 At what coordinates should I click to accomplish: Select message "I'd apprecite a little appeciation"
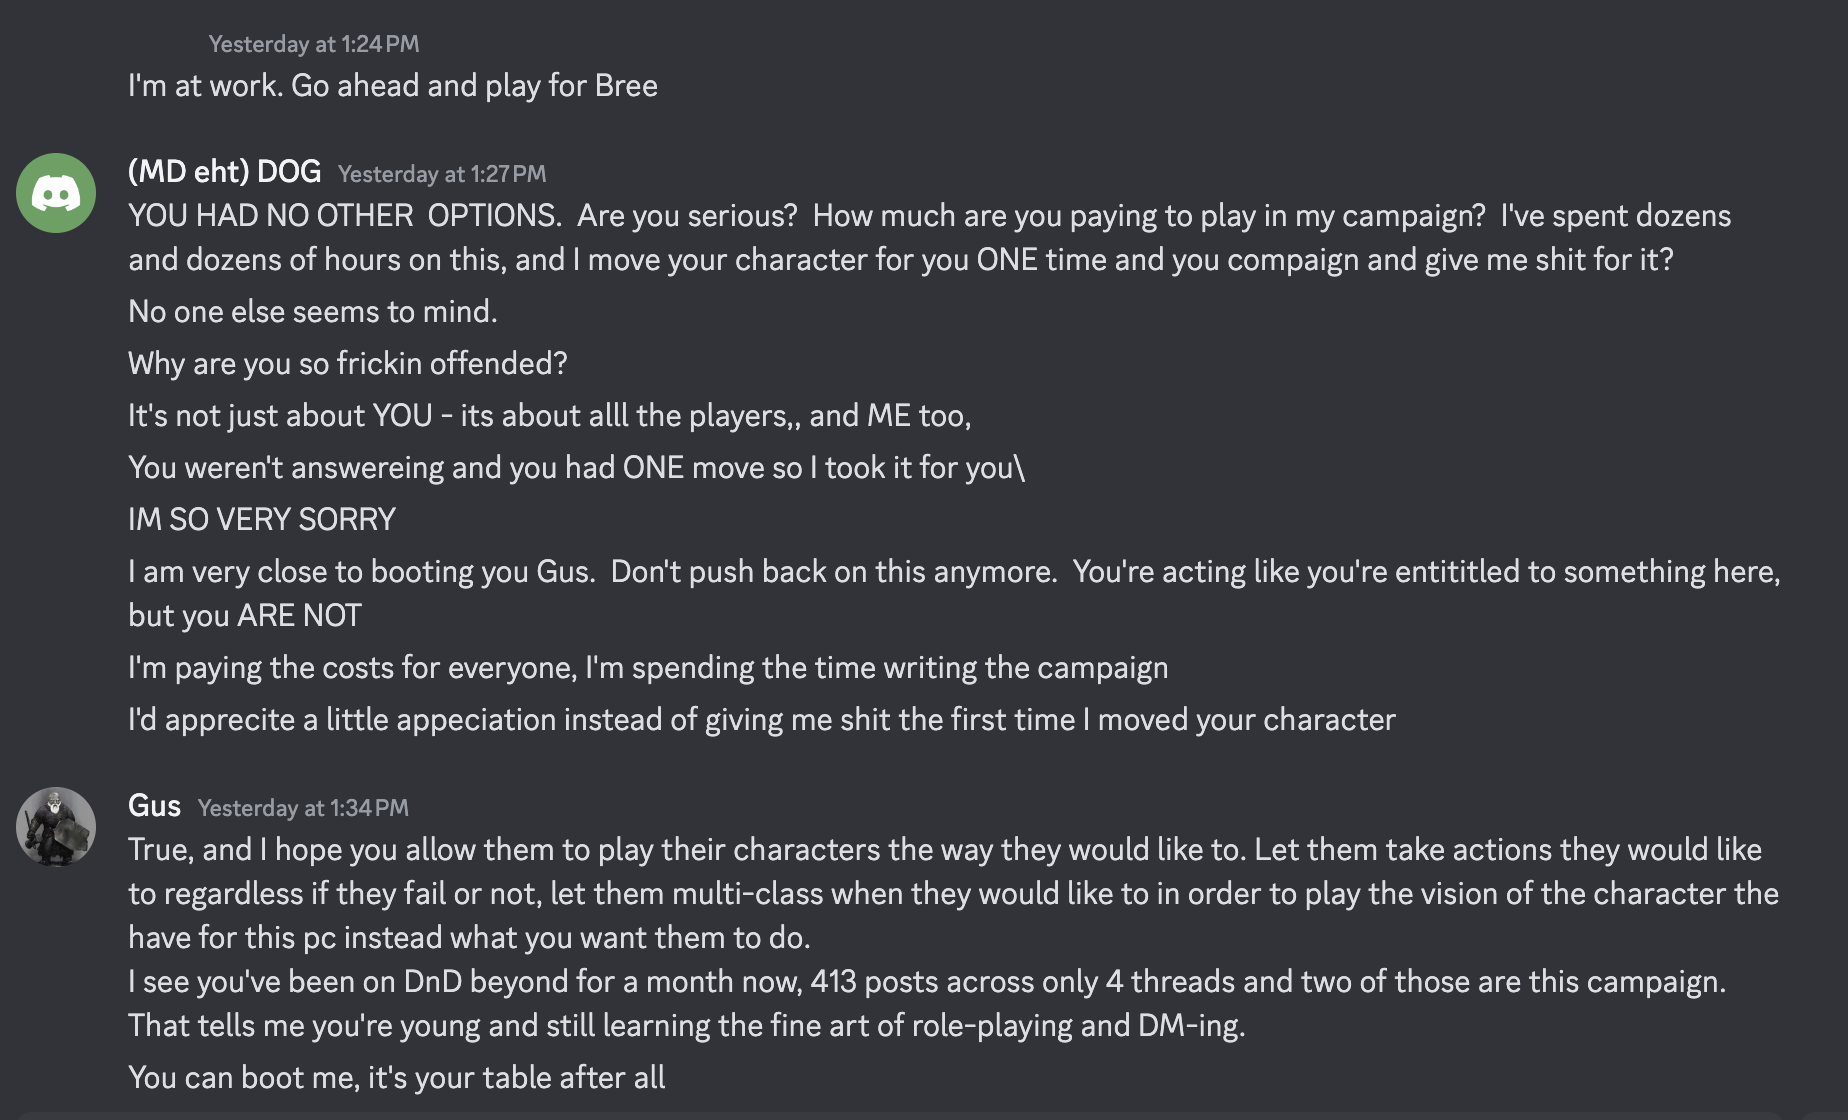[762, 720]
